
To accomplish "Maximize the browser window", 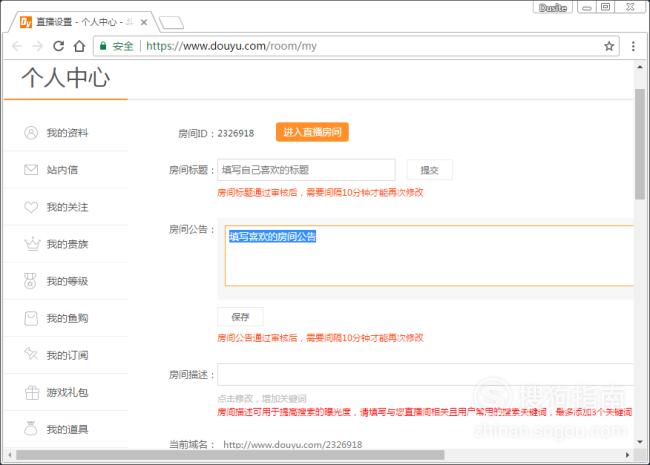I will click(606, 7).
